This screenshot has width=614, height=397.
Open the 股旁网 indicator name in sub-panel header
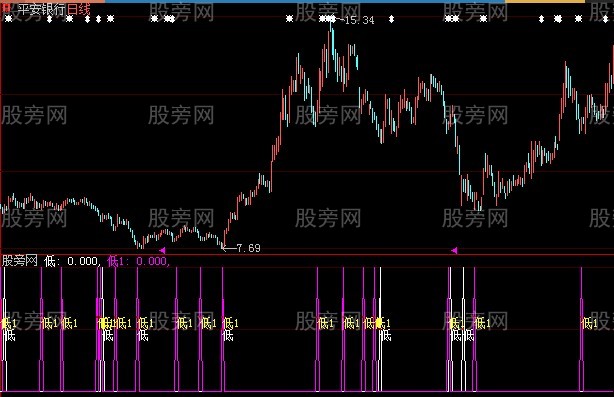(20, 261)
